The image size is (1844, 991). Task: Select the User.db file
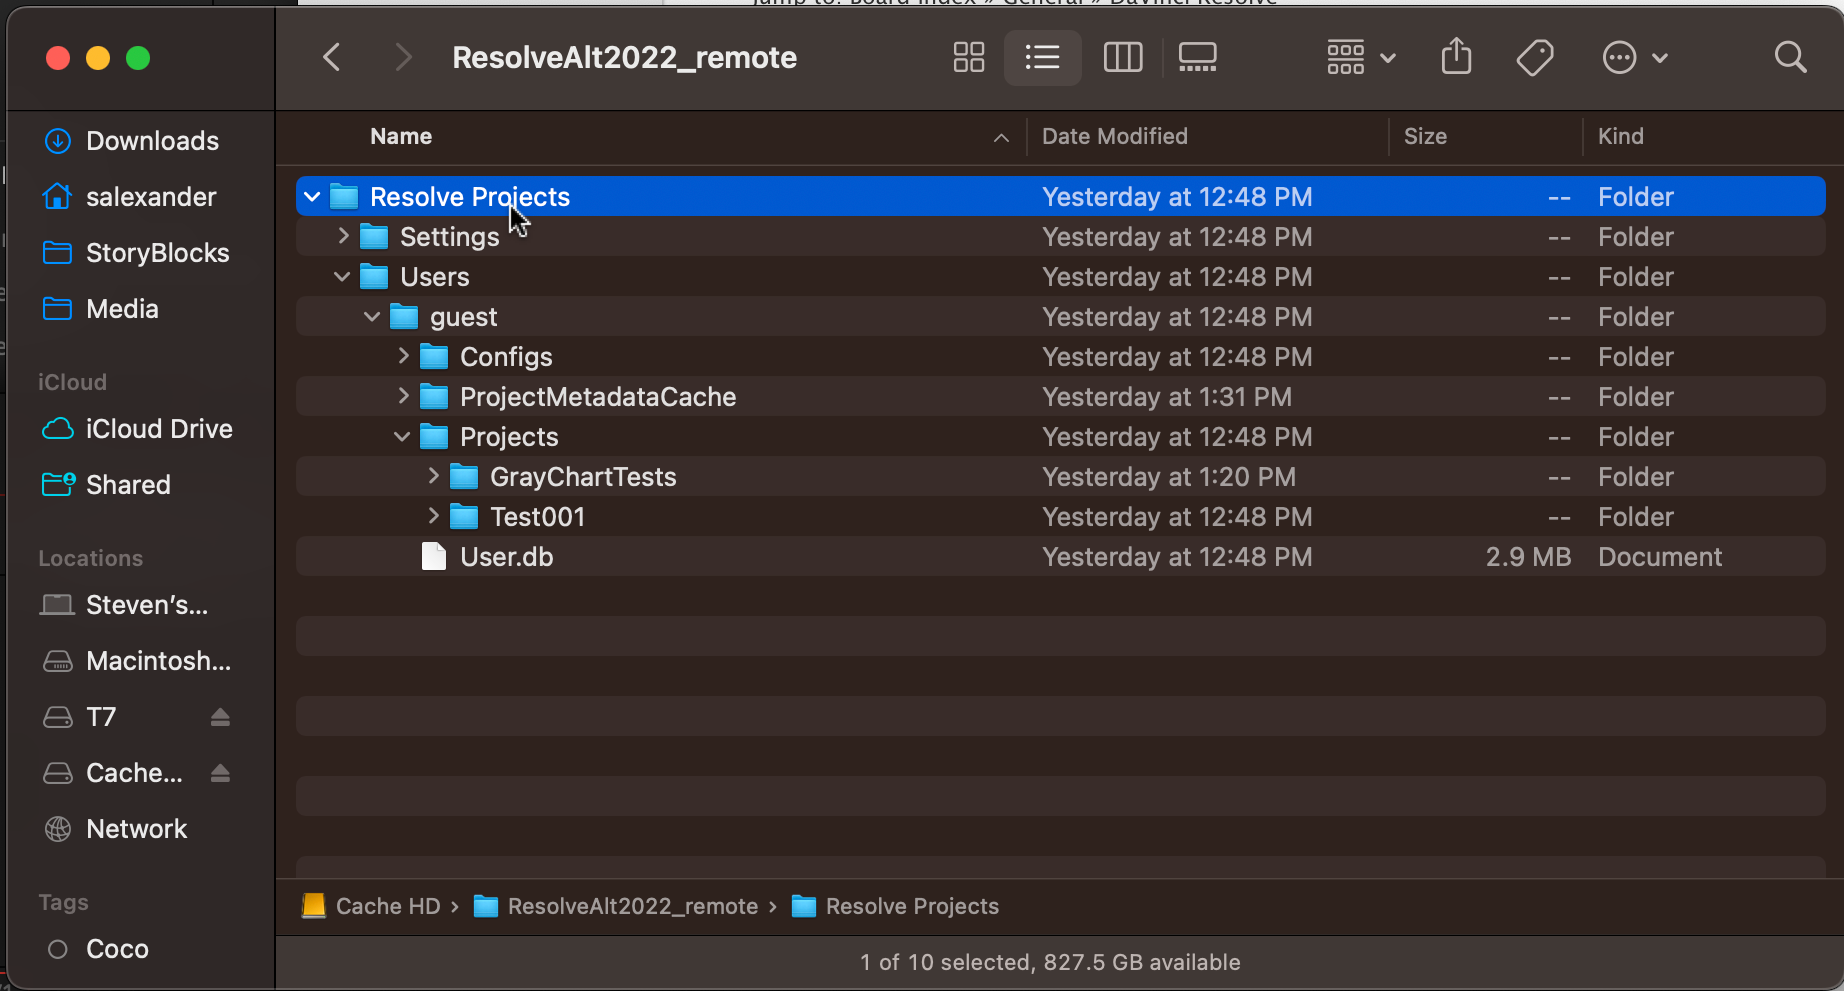coord(1060,557)
